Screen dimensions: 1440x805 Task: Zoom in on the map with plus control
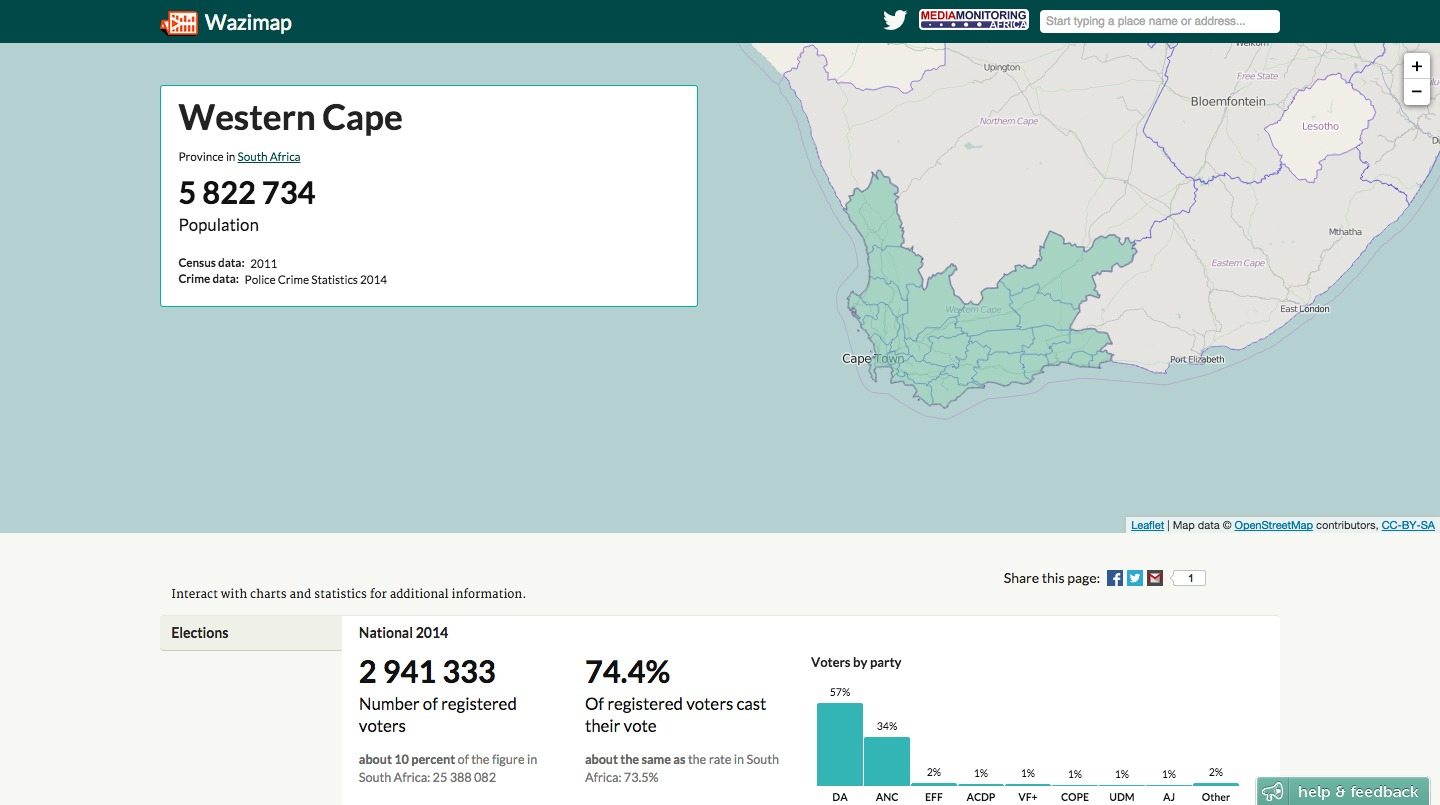pyautogui.click(x=1416, y=66)
